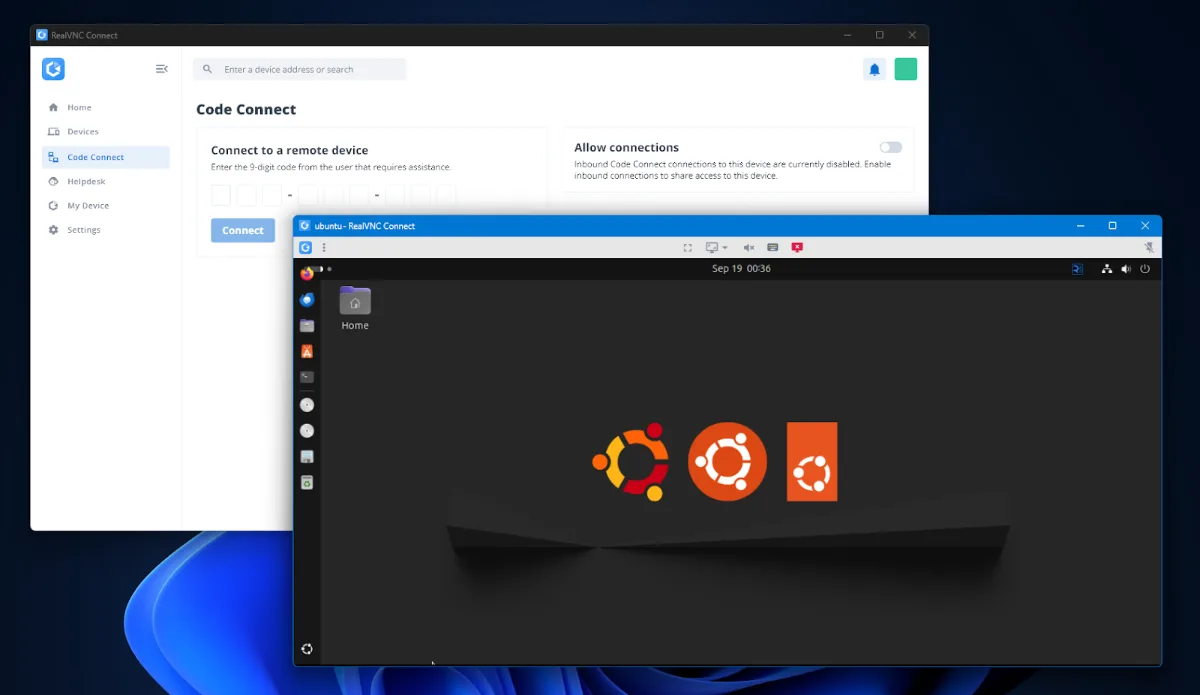Select the Home folder on Ubuntu desktop
This screenshot has width=1200, height=695.
tap(355, 310)
